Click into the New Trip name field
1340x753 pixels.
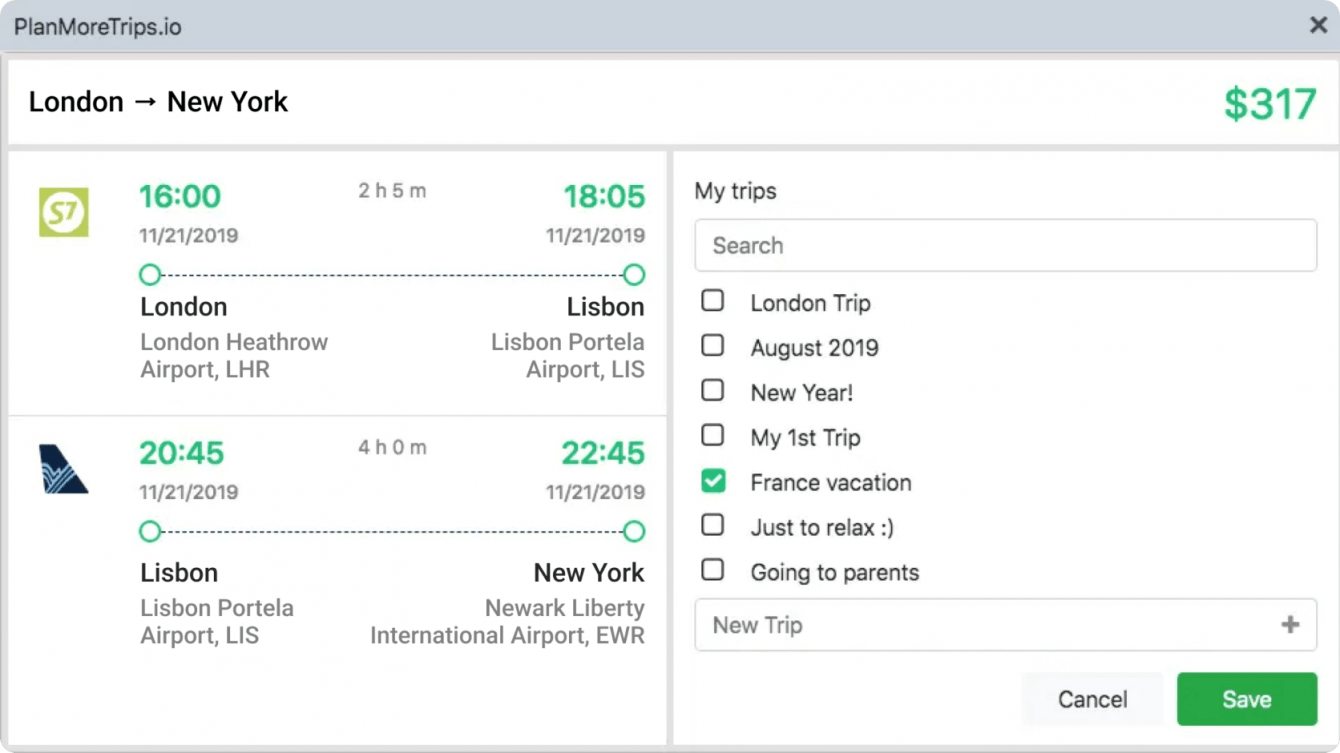980,625
